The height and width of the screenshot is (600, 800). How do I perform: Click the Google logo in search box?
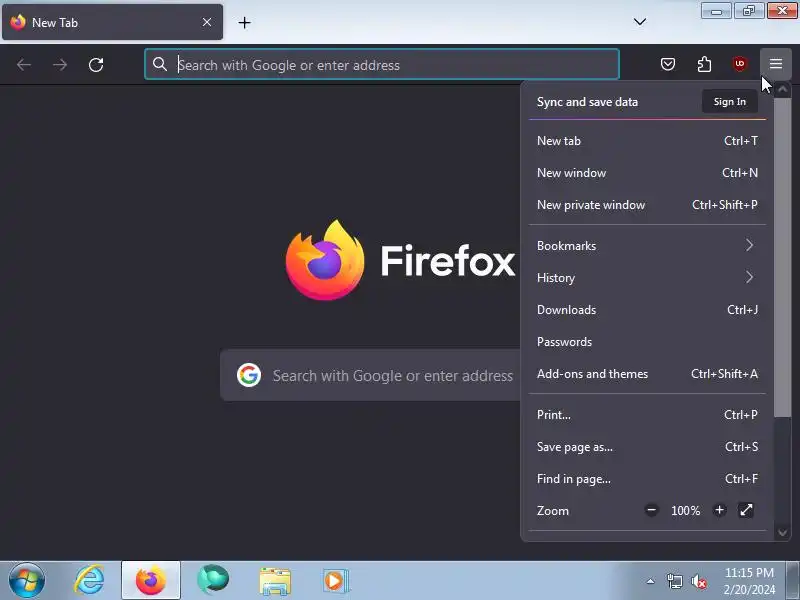pyautogui.click(x=249, y=376)
